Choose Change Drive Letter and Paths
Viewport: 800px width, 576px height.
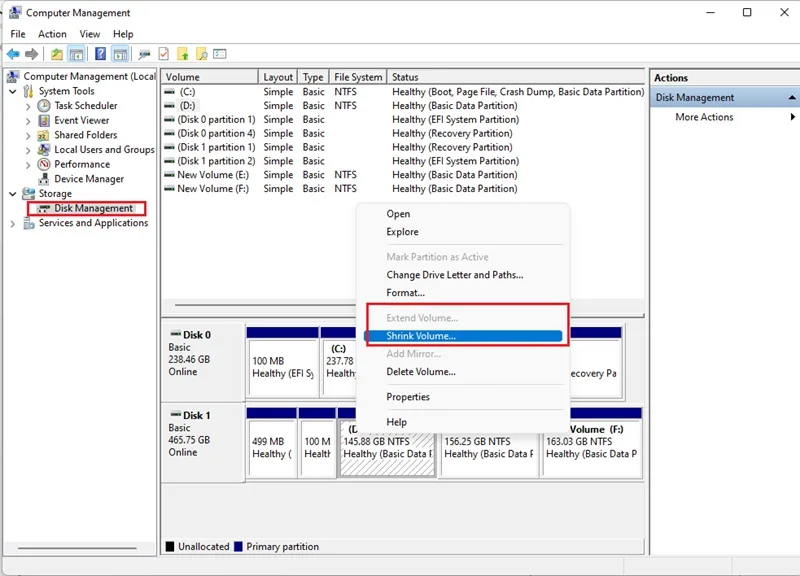click(455, 275)
